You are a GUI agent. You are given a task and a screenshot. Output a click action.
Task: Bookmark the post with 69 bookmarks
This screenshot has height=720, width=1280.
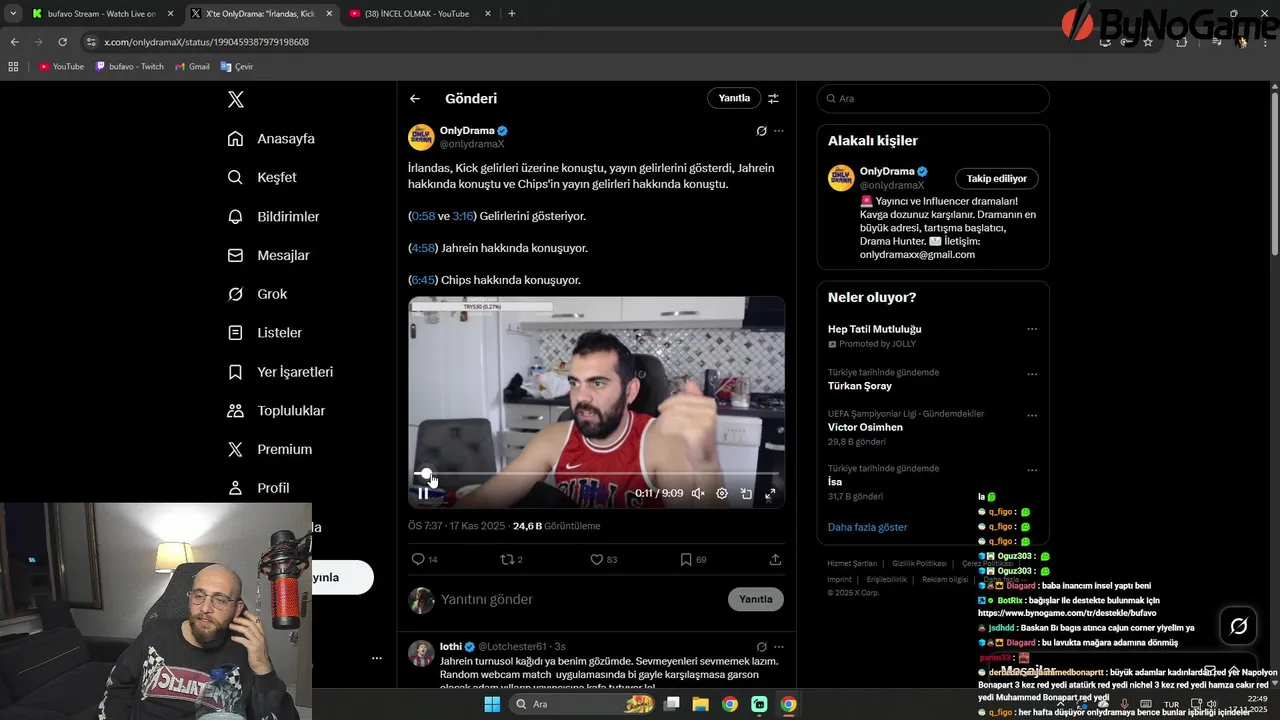coord(693,559)
